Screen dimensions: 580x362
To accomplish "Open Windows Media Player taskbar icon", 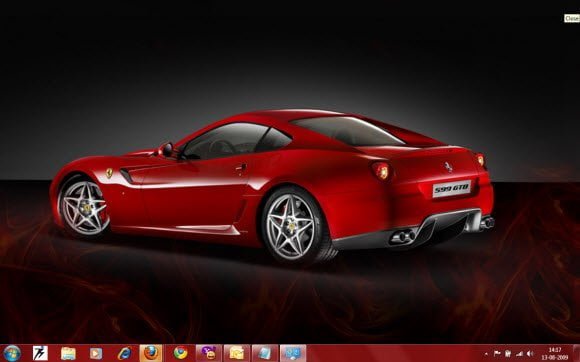I will coord(96,353).
